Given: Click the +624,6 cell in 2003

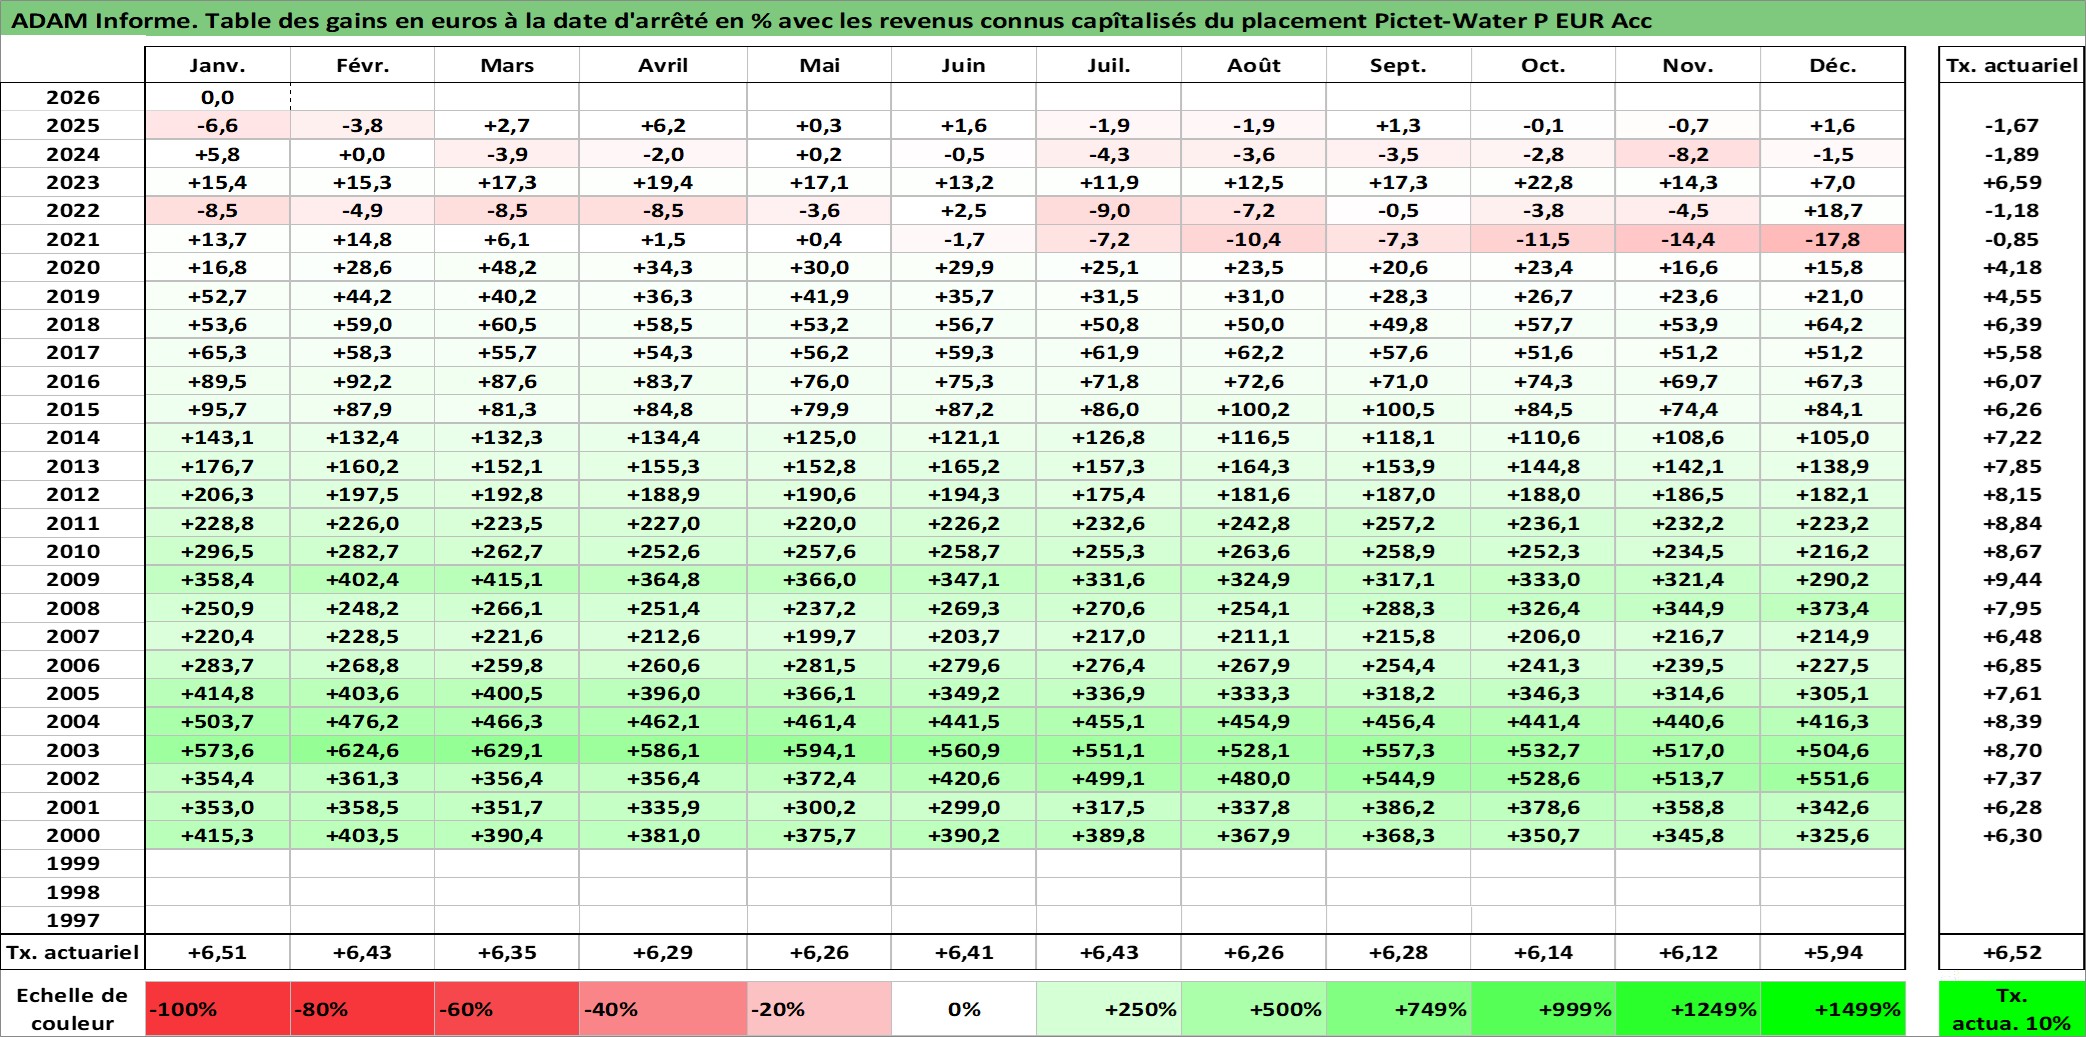Looking at the screenshot, I should [362, 750].
